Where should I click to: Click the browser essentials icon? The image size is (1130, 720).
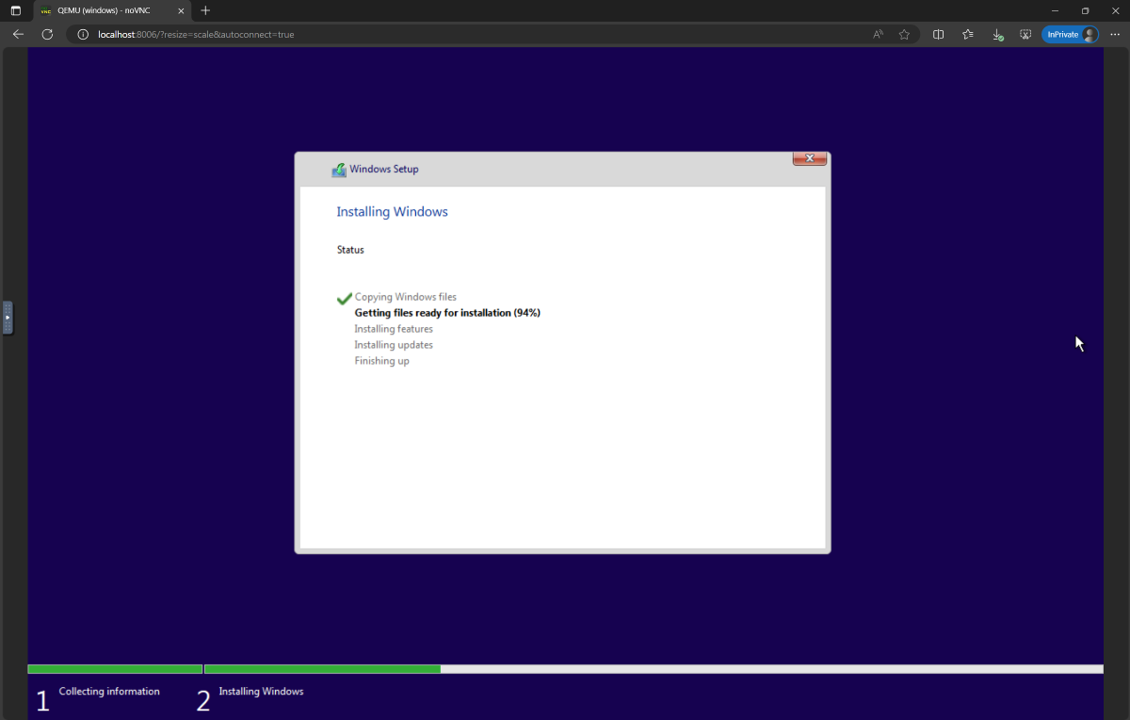coord(1025,34)
